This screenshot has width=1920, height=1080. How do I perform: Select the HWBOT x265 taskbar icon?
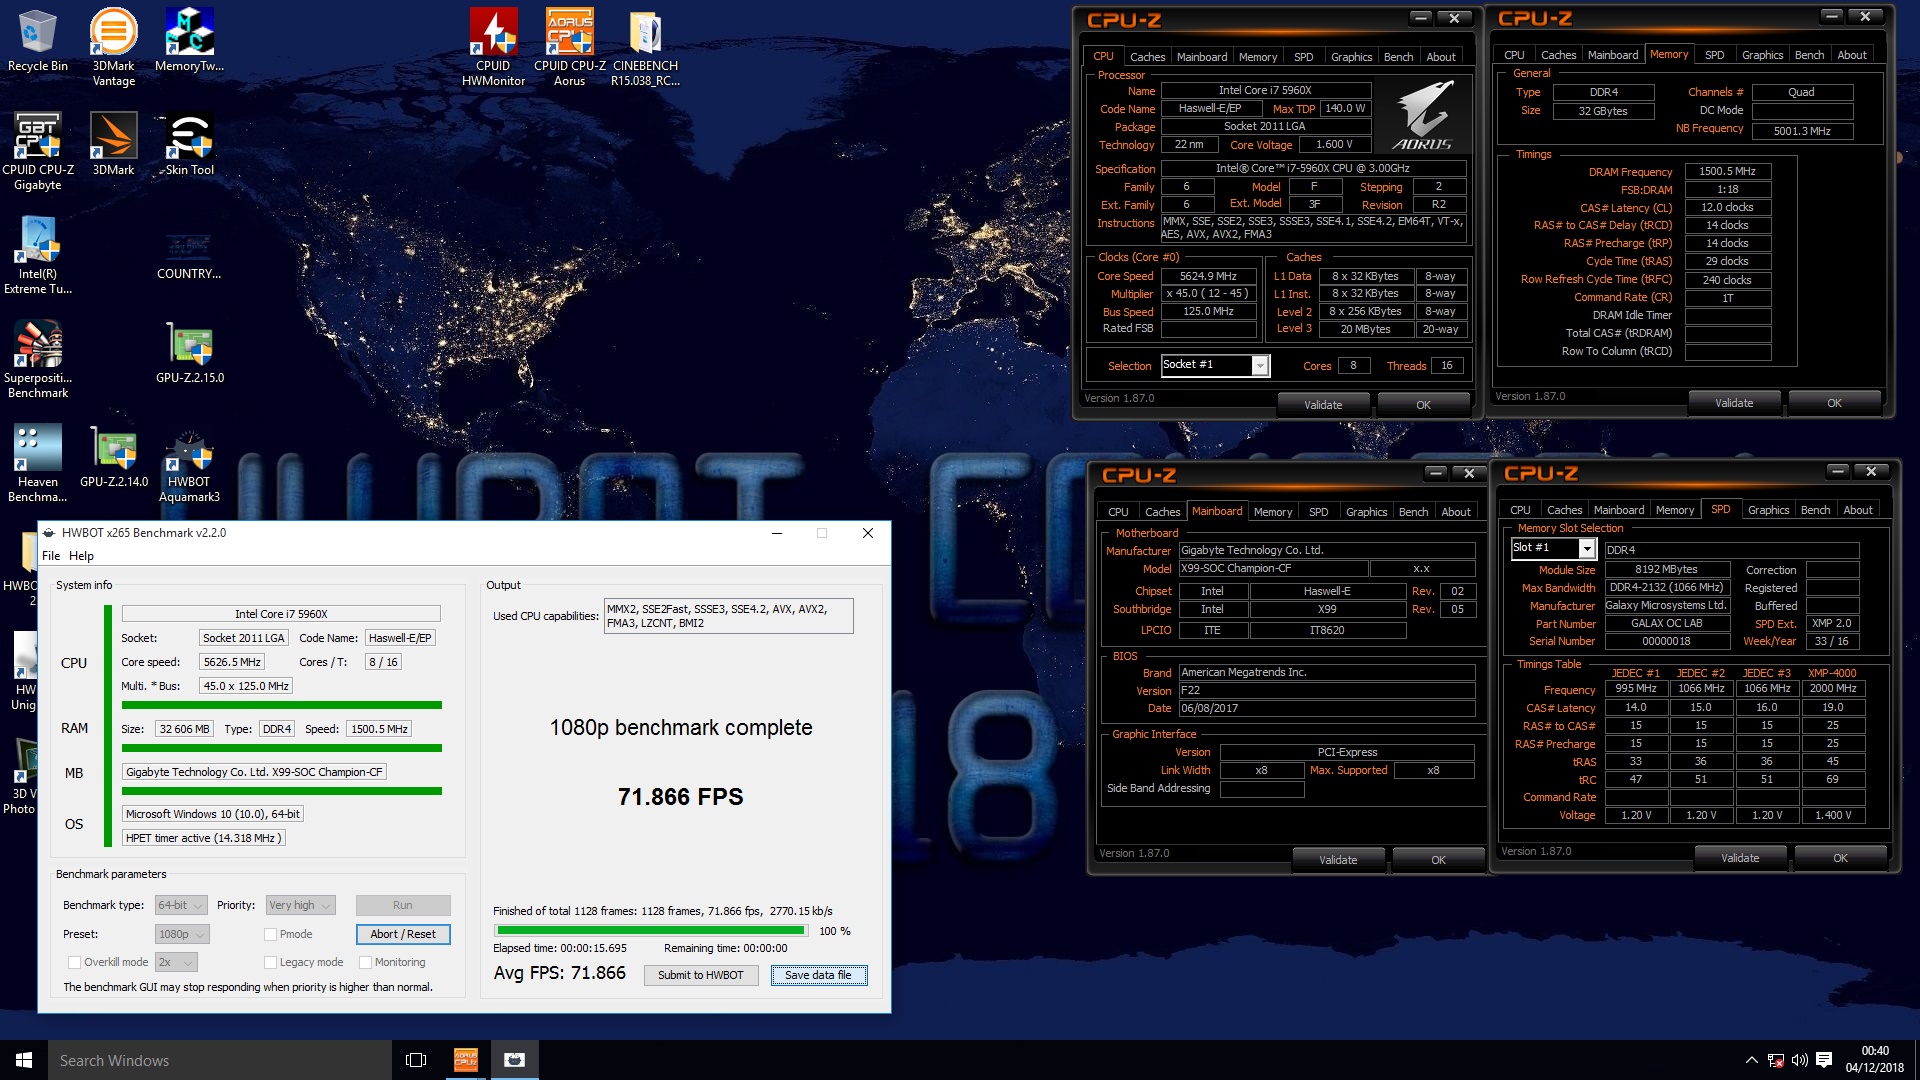[x=514, y=1060]
